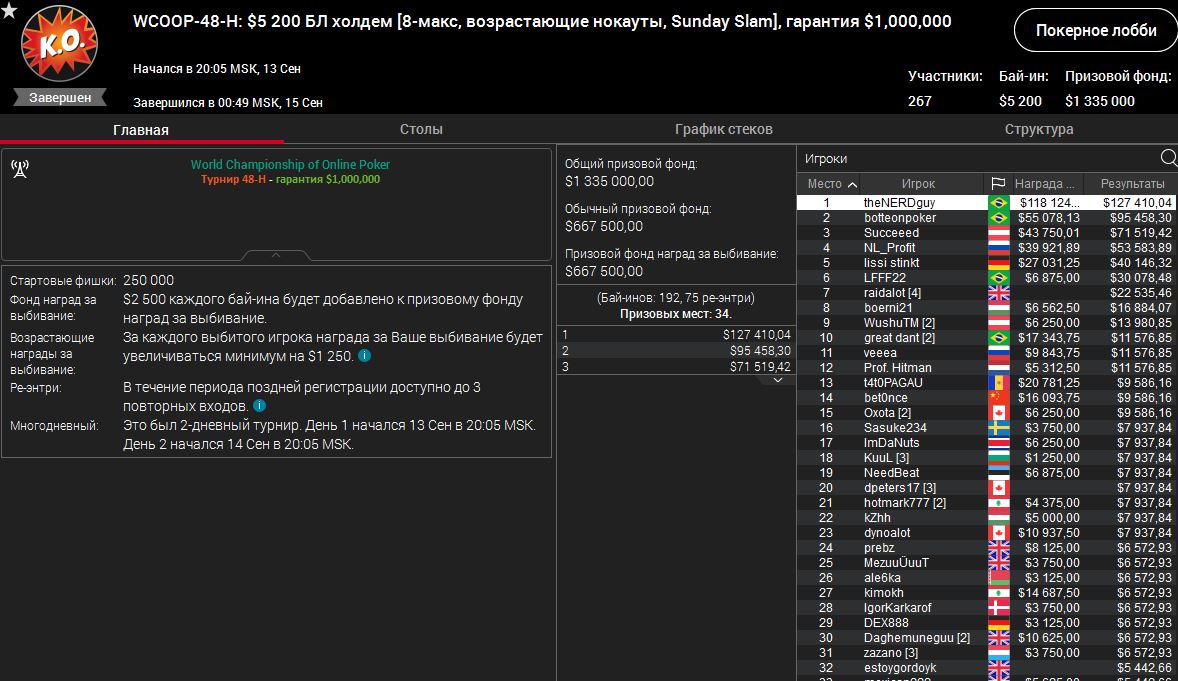
Task: Sort players by country flag column
Action: click(x=997, y=184)
